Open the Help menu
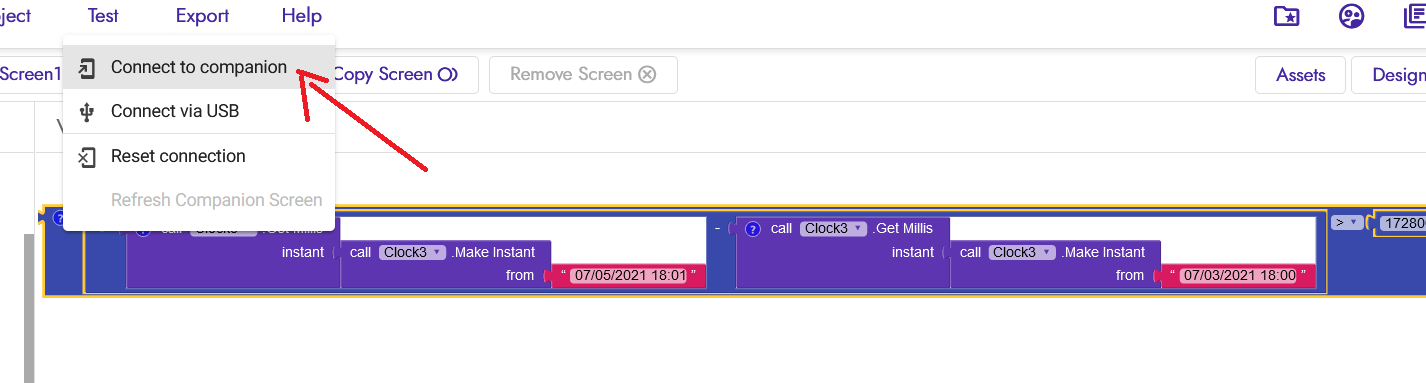The height and width of the screenshot is (383, 1426). [302, 16]
